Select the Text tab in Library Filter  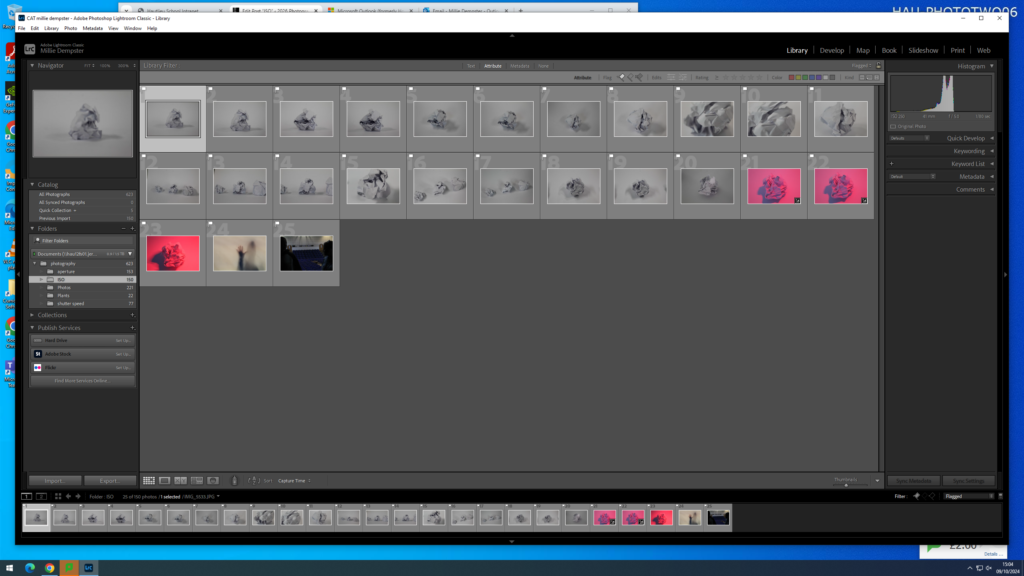point(471,66)
